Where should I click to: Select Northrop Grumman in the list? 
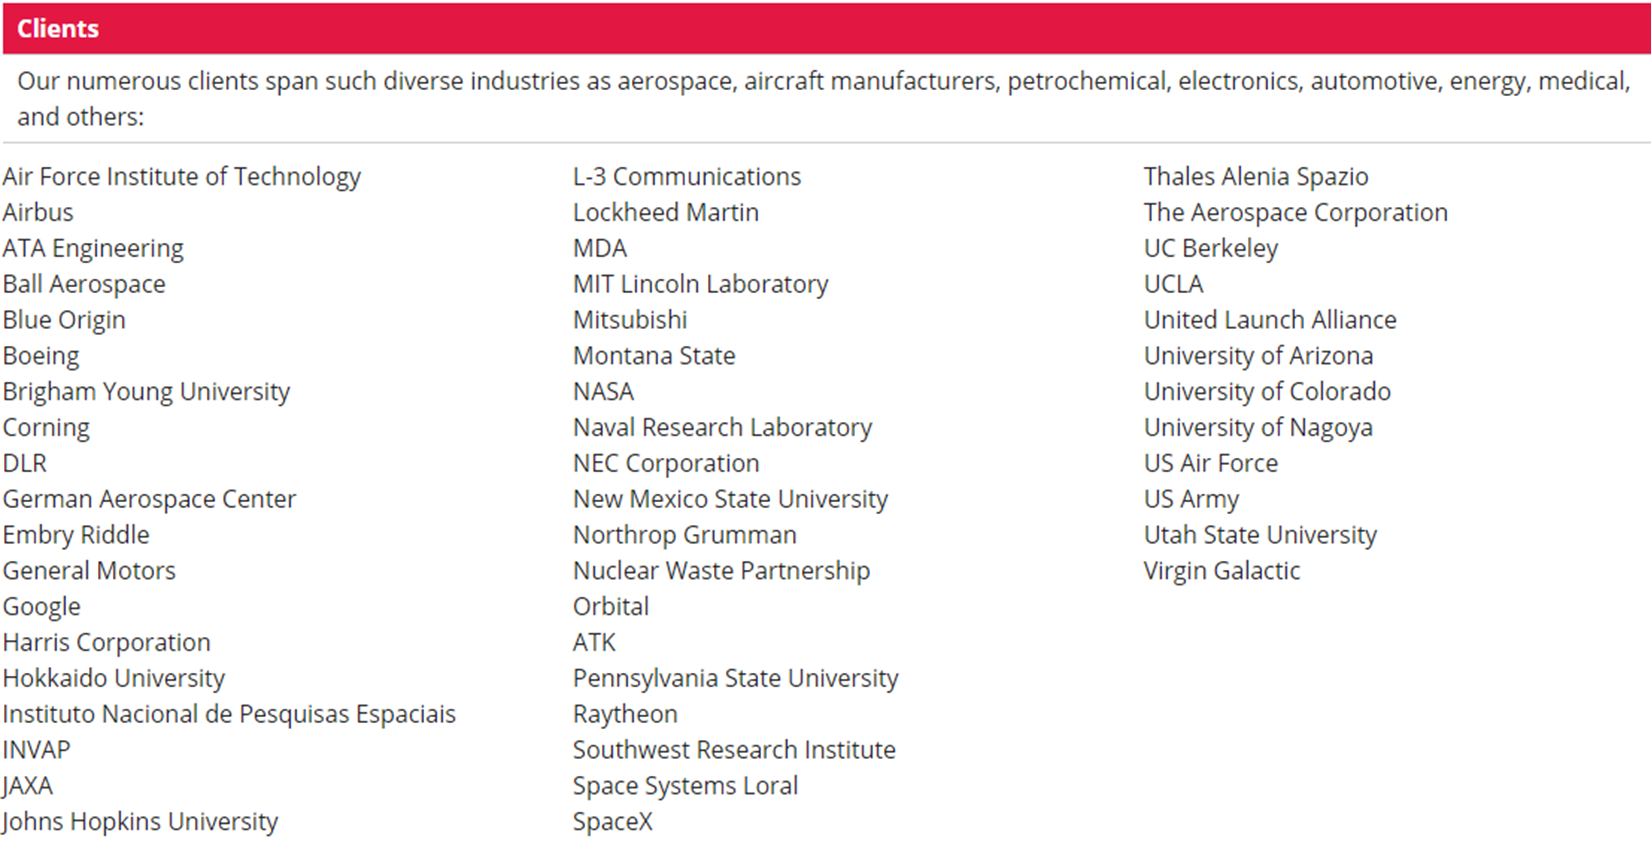[684, 535]
